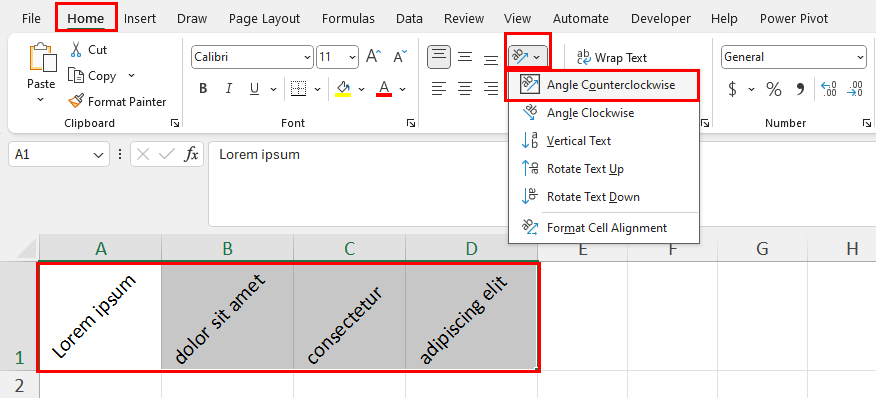Viewport: 876px width, 398px height.
Task: Open the Accounting format dropdown arrow
Action: [751, 88]
